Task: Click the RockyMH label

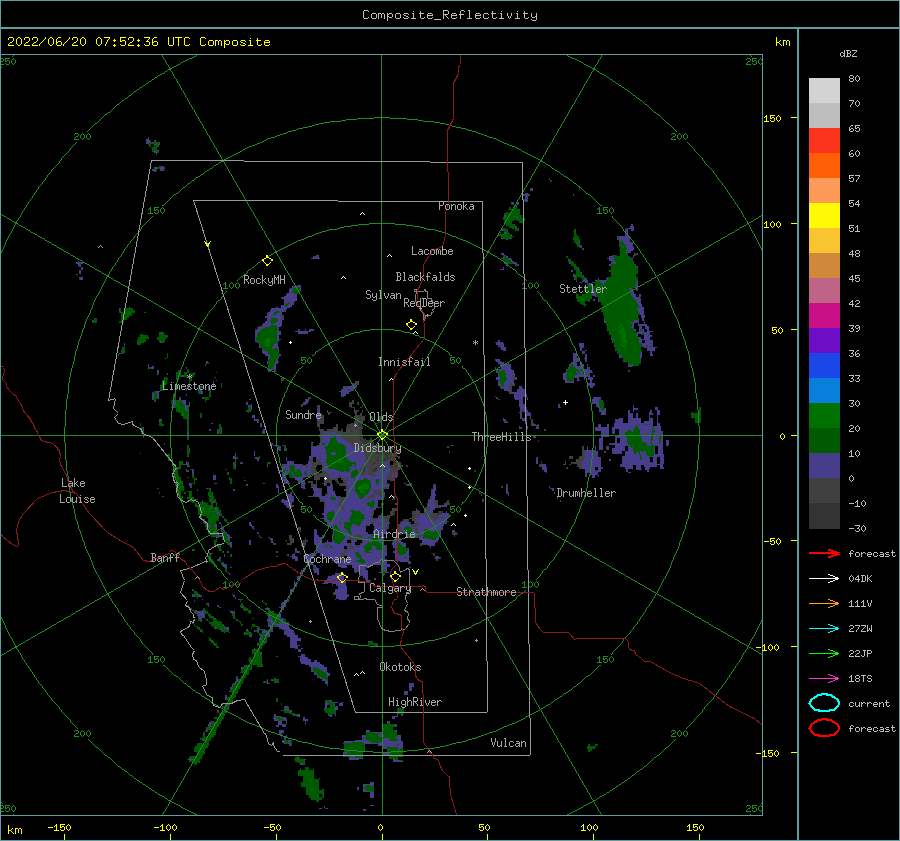Action: (264, 280)
